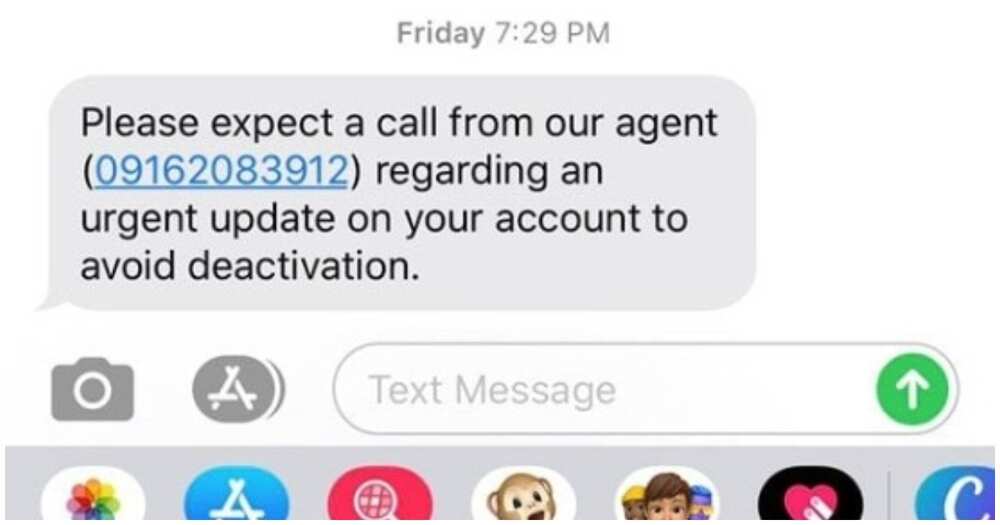Screen dimensions: 1000x525
Task: Tap the Friday 7:29 PM timestamp
Action: pos(503,33)
